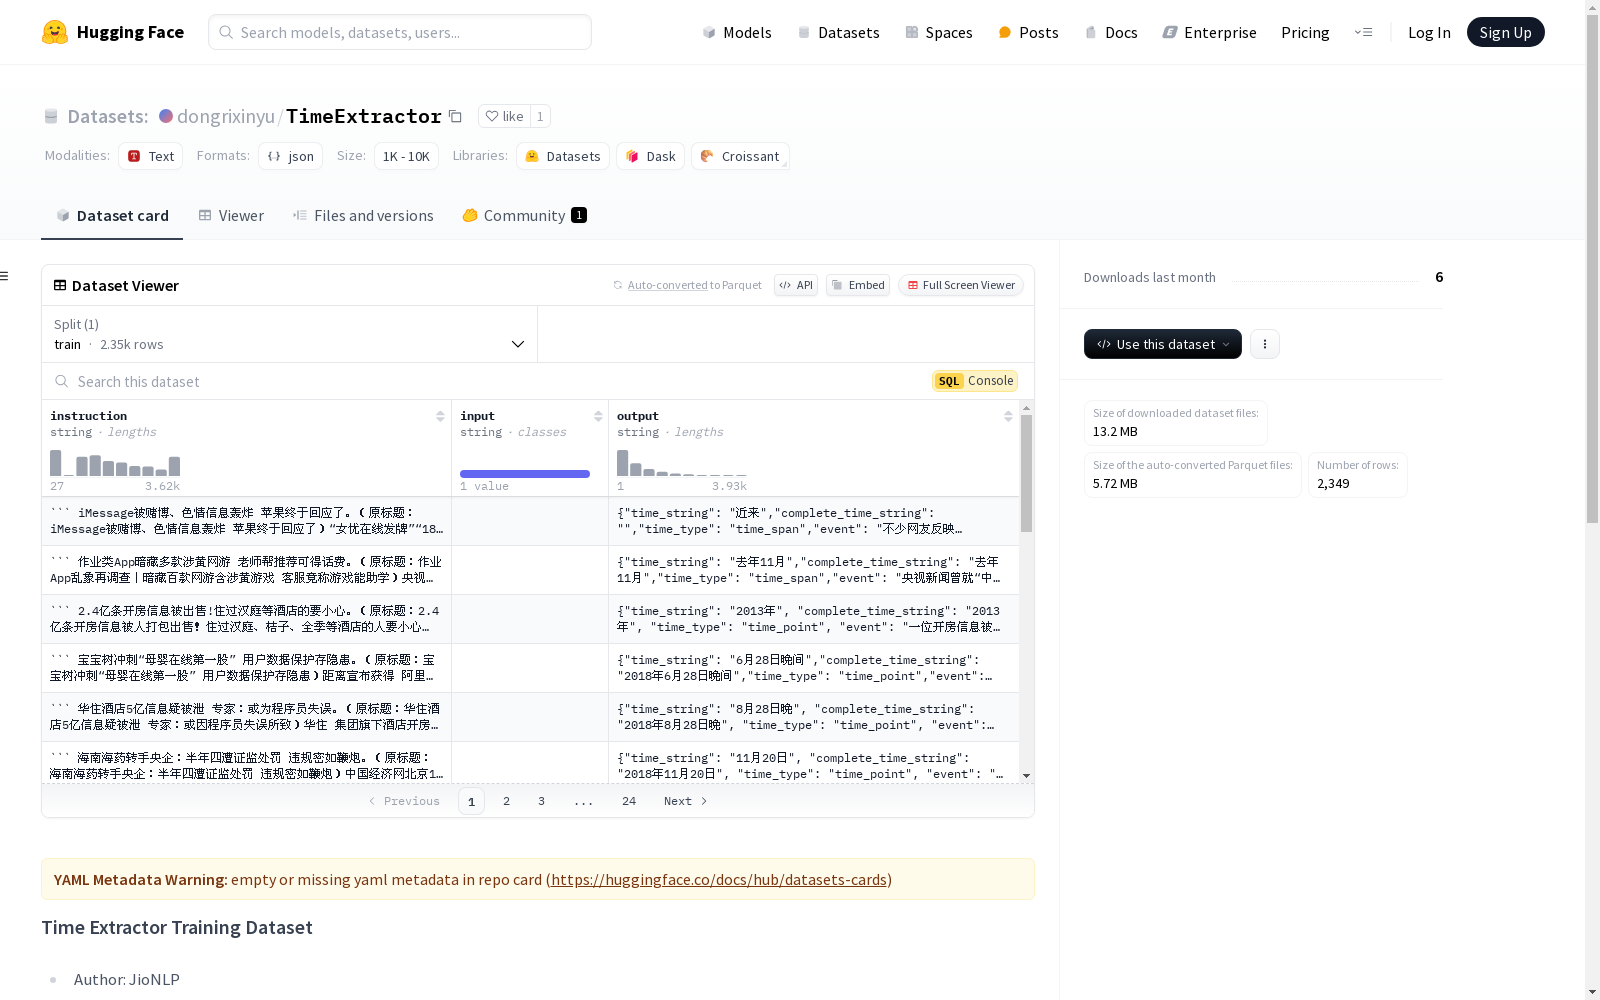Go to Datasets in the navigation
This screenshot has width=1600, height=1000.
(x=838, y=32)
